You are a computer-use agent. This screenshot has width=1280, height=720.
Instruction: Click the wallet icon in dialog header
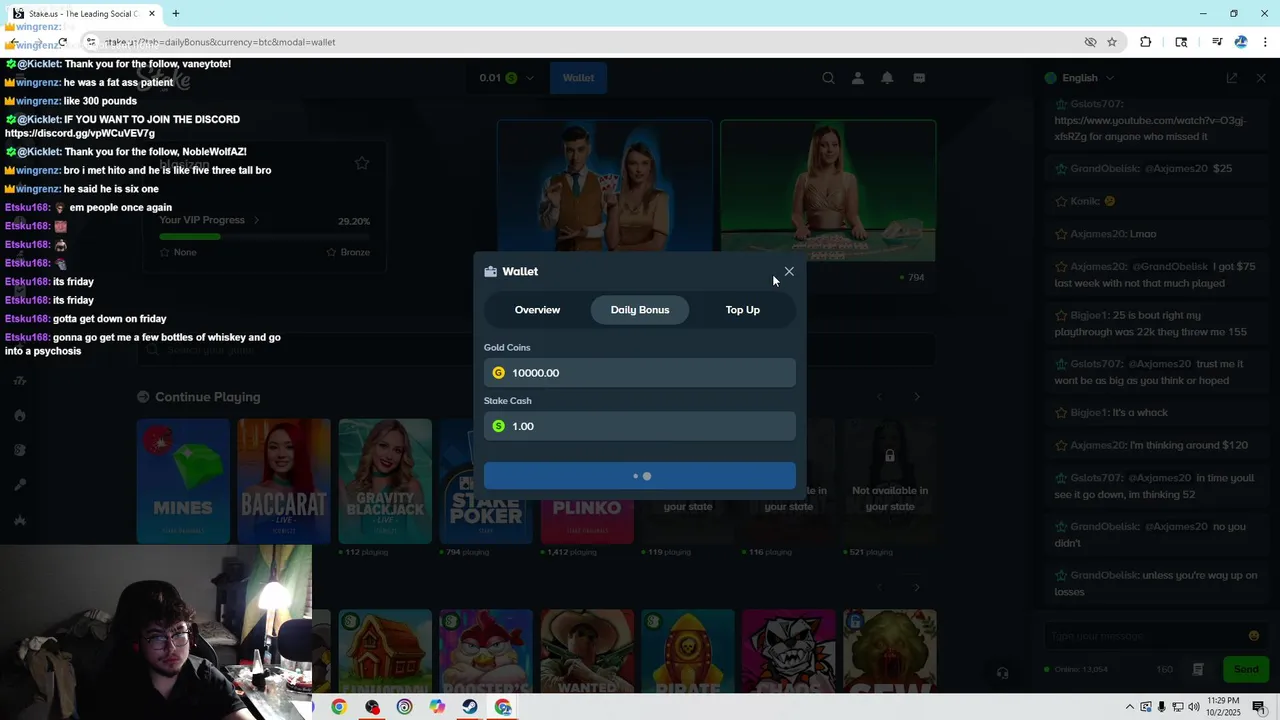(490, 271)
